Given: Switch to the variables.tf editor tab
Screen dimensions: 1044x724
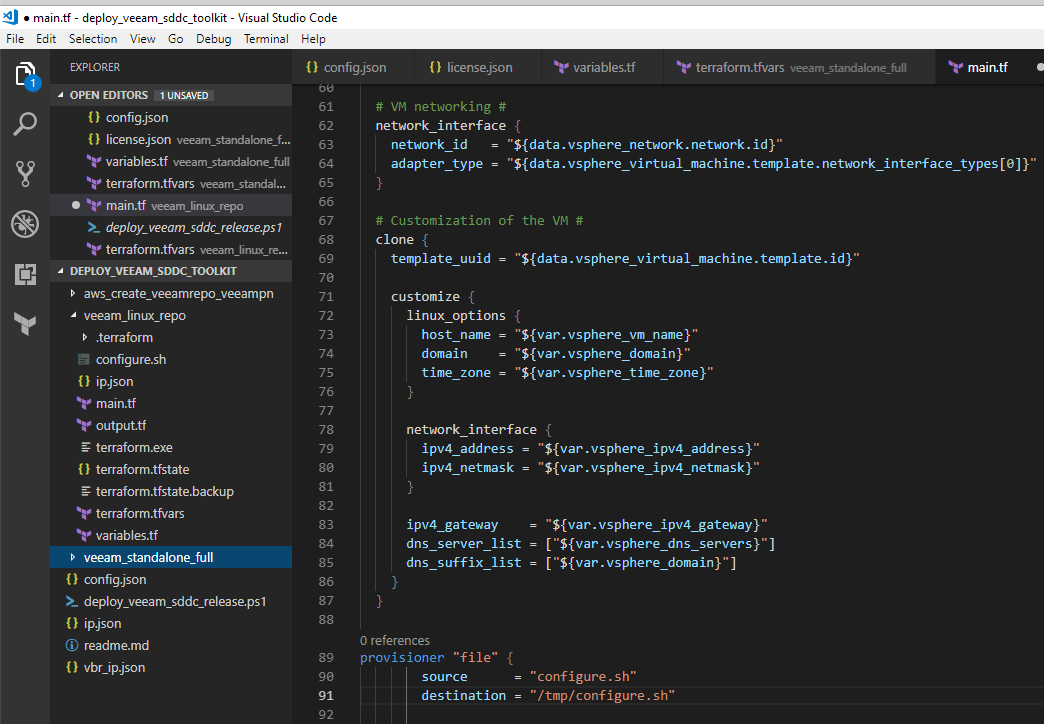Looking at the screenshot, I should tap(603, 67).
